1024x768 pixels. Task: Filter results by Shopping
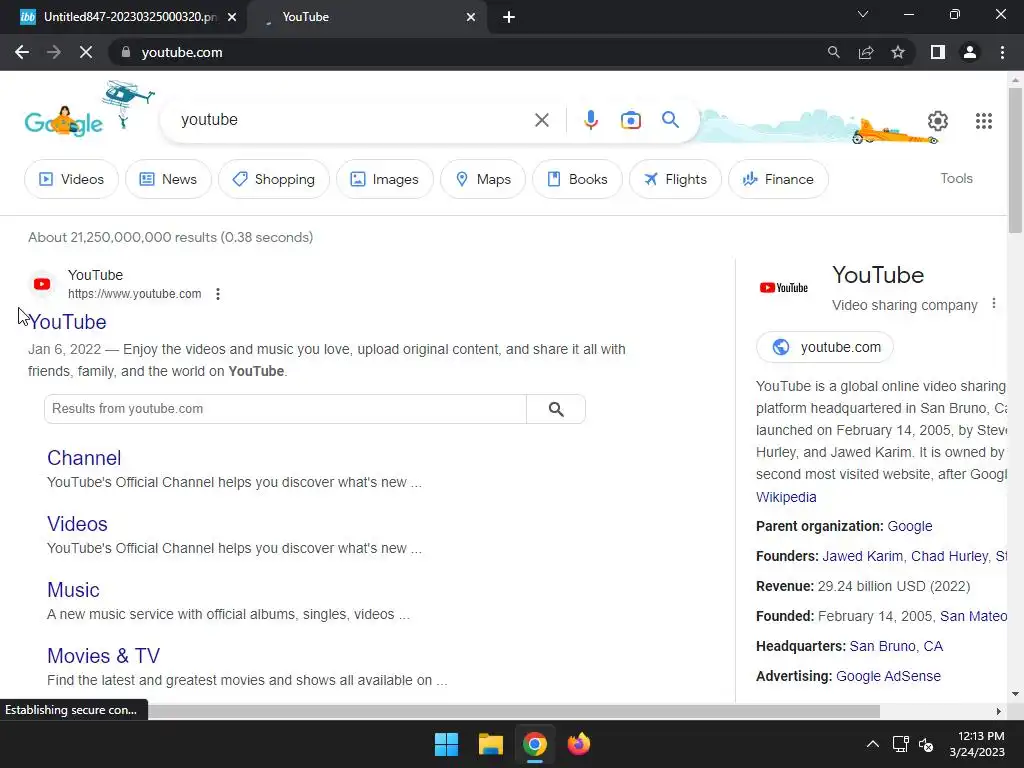point(273,179)
